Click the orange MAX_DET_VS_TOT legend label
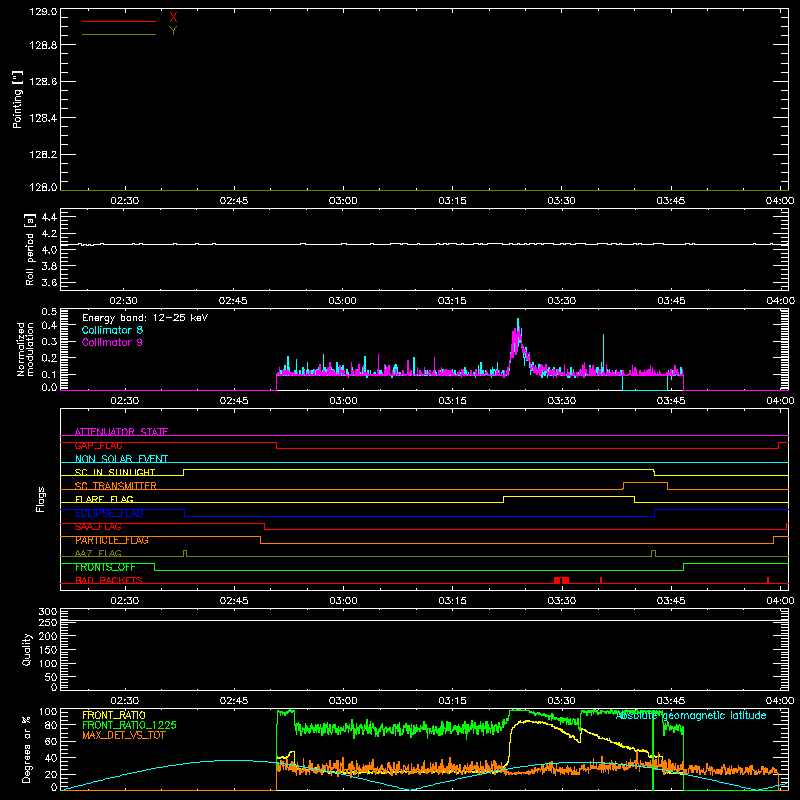The image size is (800, 800). click(x=124, y=735)
